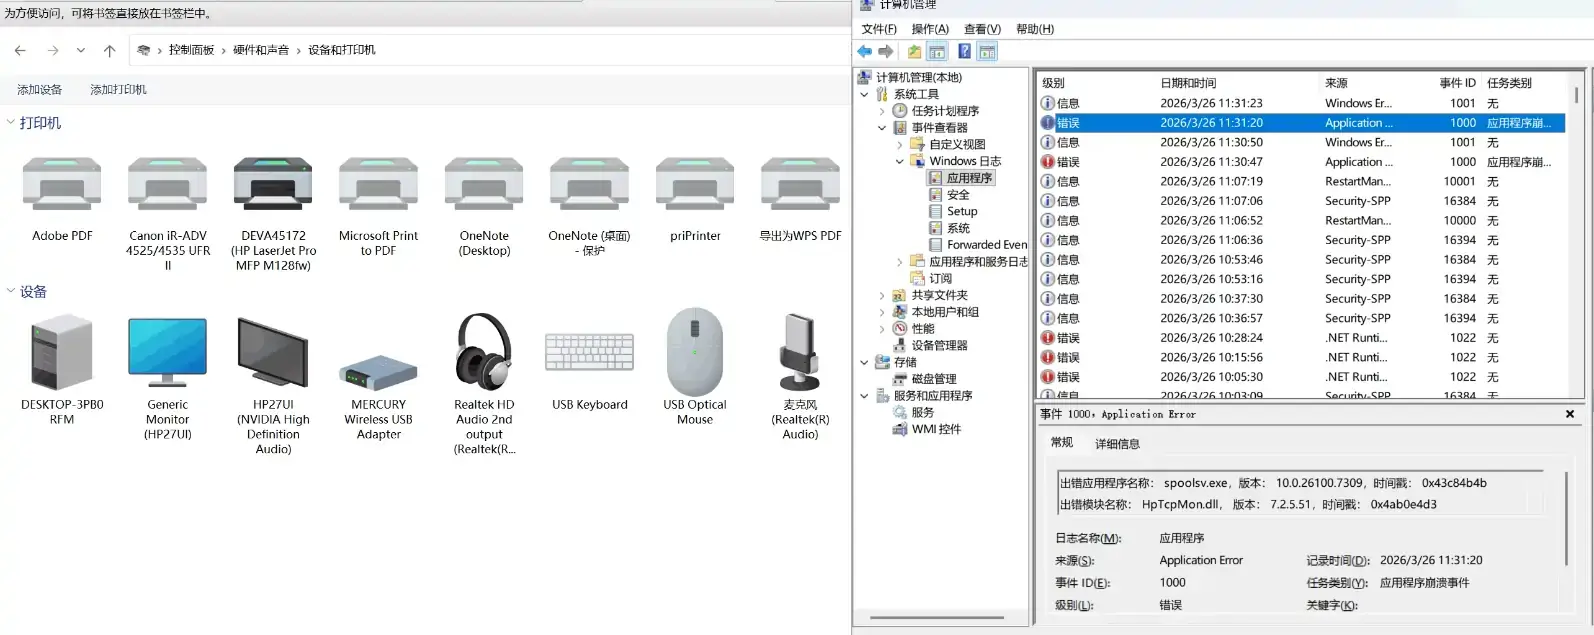Select the RestartManager event at 11:07:19
The image size is (1594, 635).
(1304, 182)
